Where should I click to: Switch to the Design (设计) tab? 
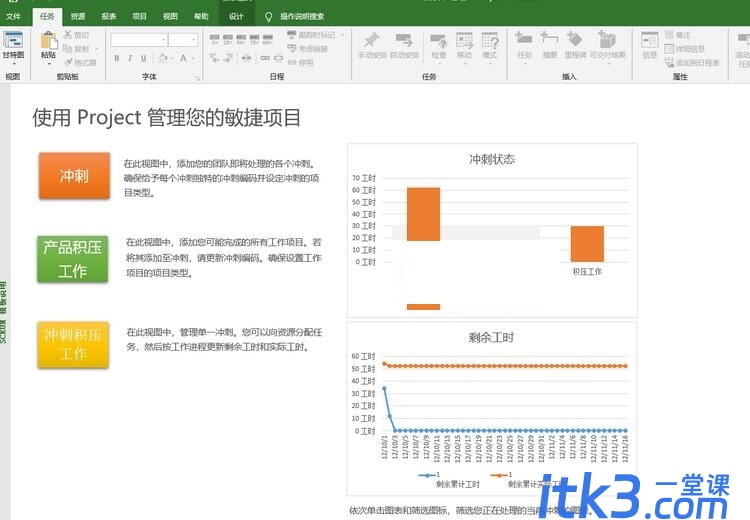[236, 16]
